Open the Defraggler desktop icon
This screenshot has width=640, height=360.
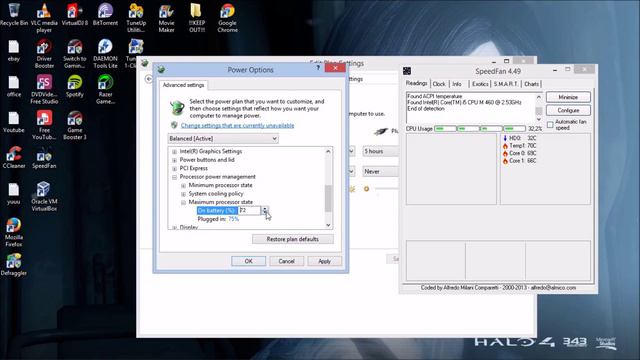pos(14,264)
